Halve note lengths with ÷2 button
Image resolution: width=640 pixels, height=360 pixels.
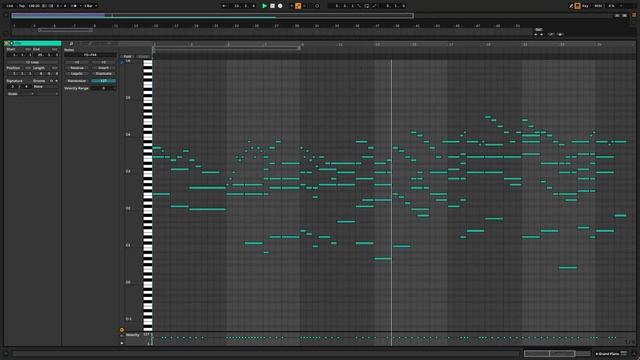pyautogui.click(x=77, y=62)
